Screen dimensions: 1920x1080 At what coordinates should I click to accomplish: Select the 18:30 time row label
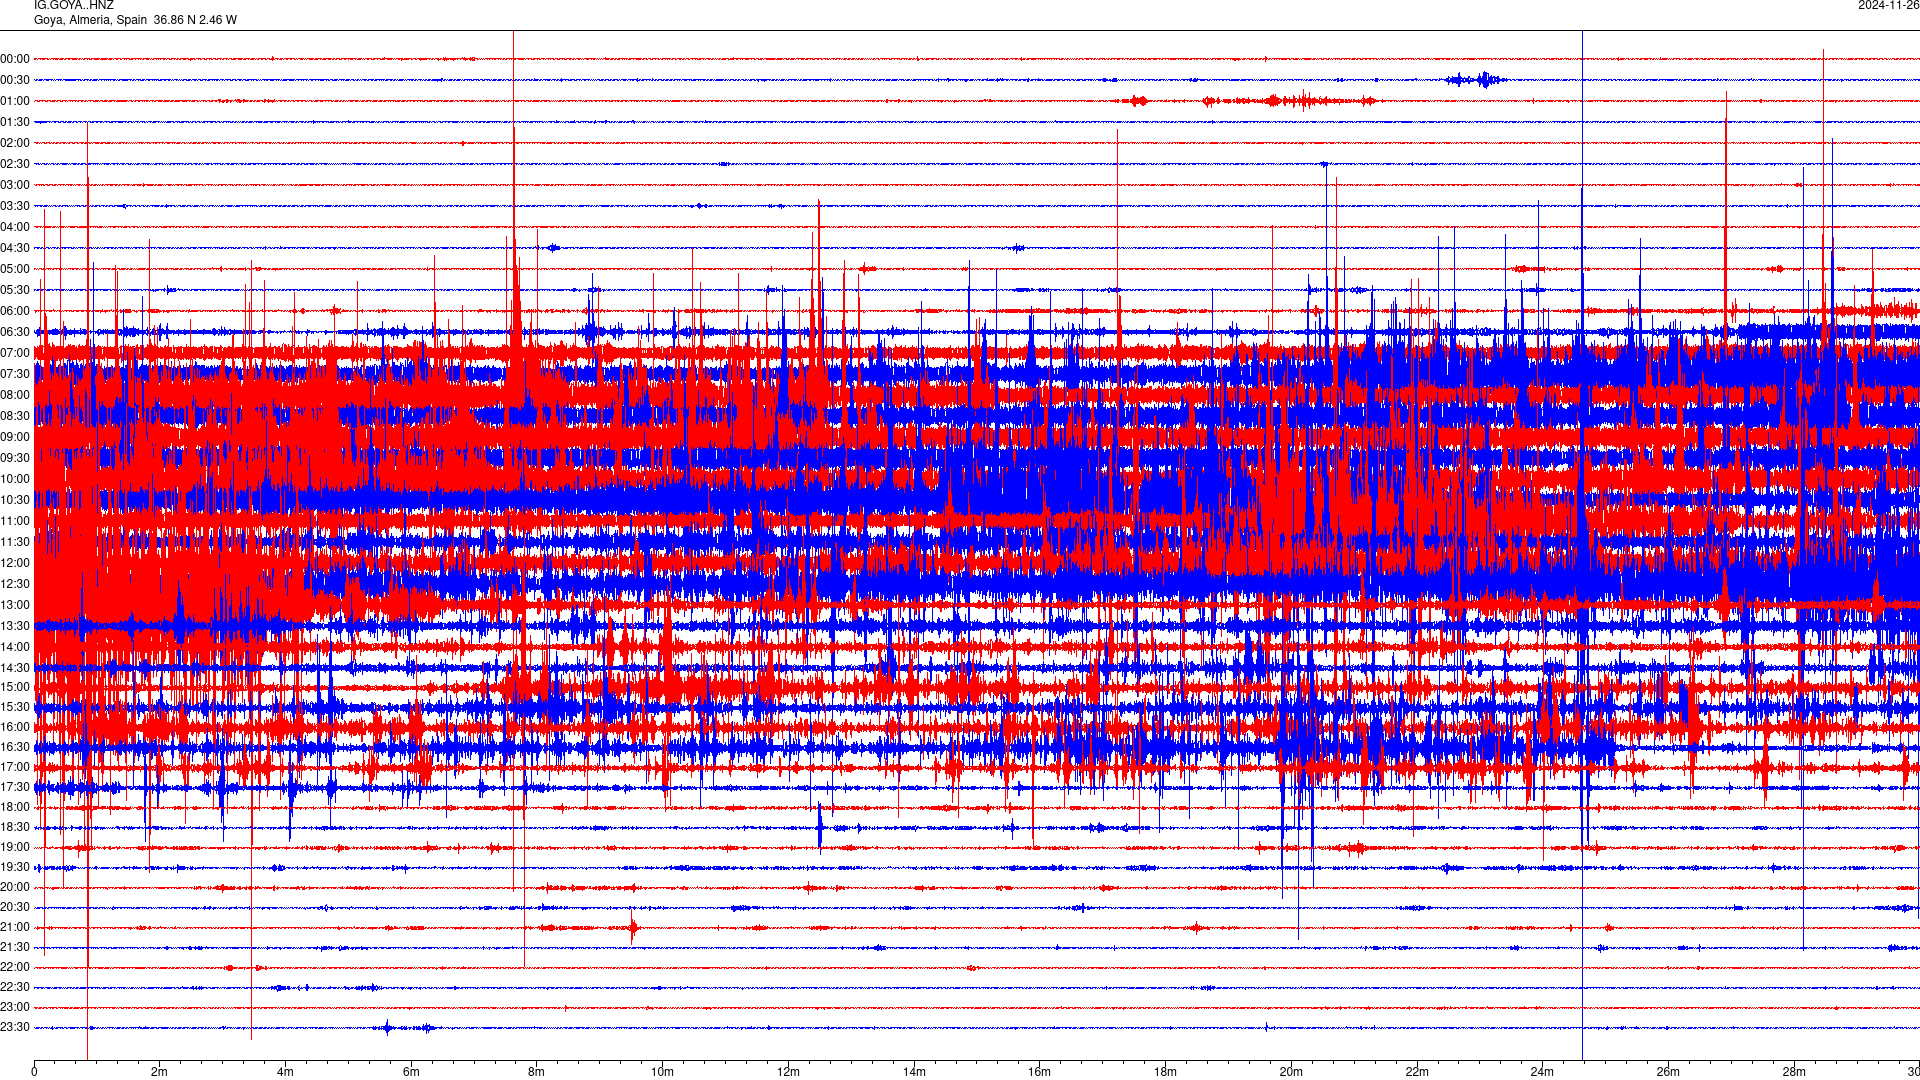(x=15, y=827)
